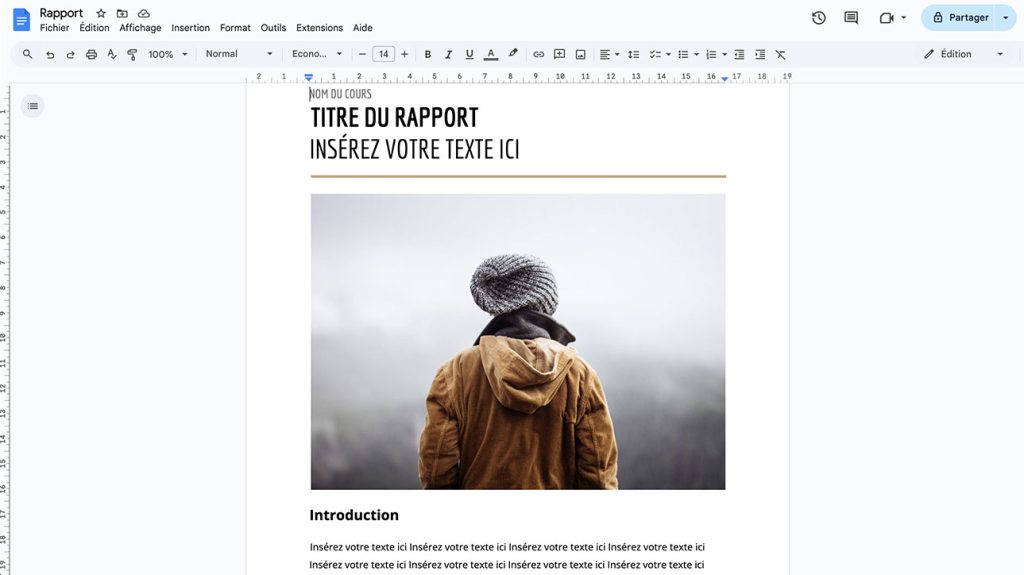The width and height of the screenshot is (1024, 575).
Task: Insert a bulleted list
Action: [683, 54]
